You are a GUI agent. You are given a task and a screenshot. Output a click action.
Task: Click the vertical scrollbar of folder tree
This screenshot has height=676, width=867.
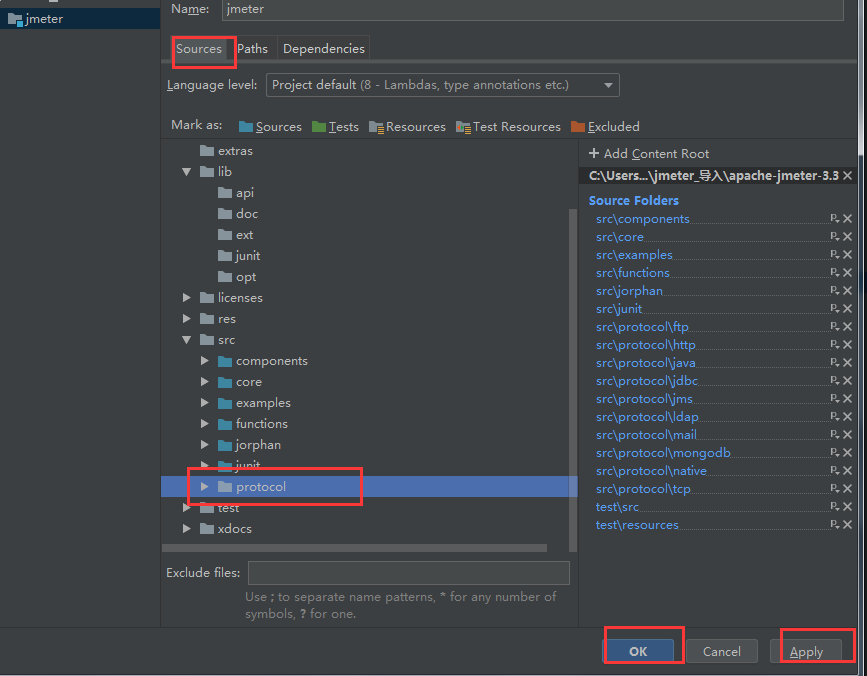click(573, 380)
